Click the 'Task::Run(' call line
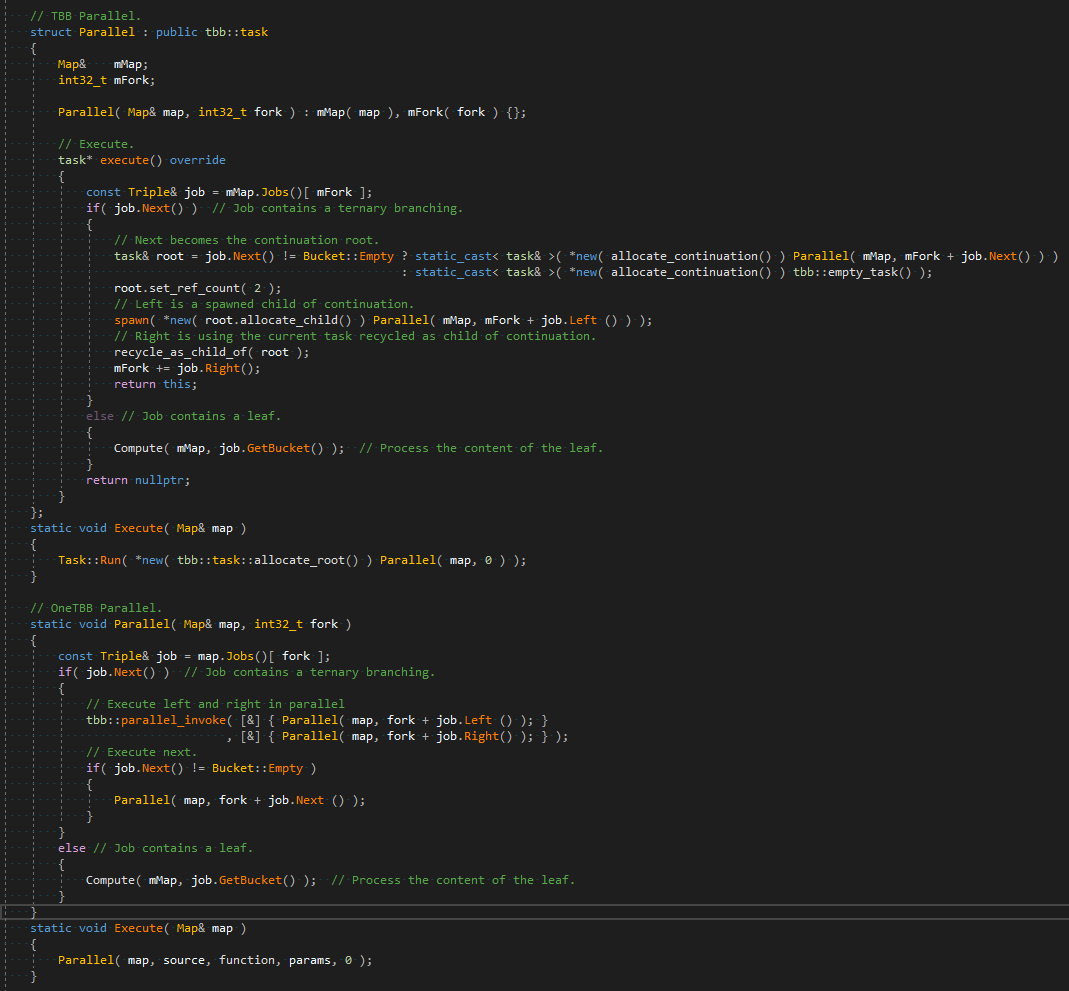This screenshot has height=991, width=1069. (x=292, y=560)
